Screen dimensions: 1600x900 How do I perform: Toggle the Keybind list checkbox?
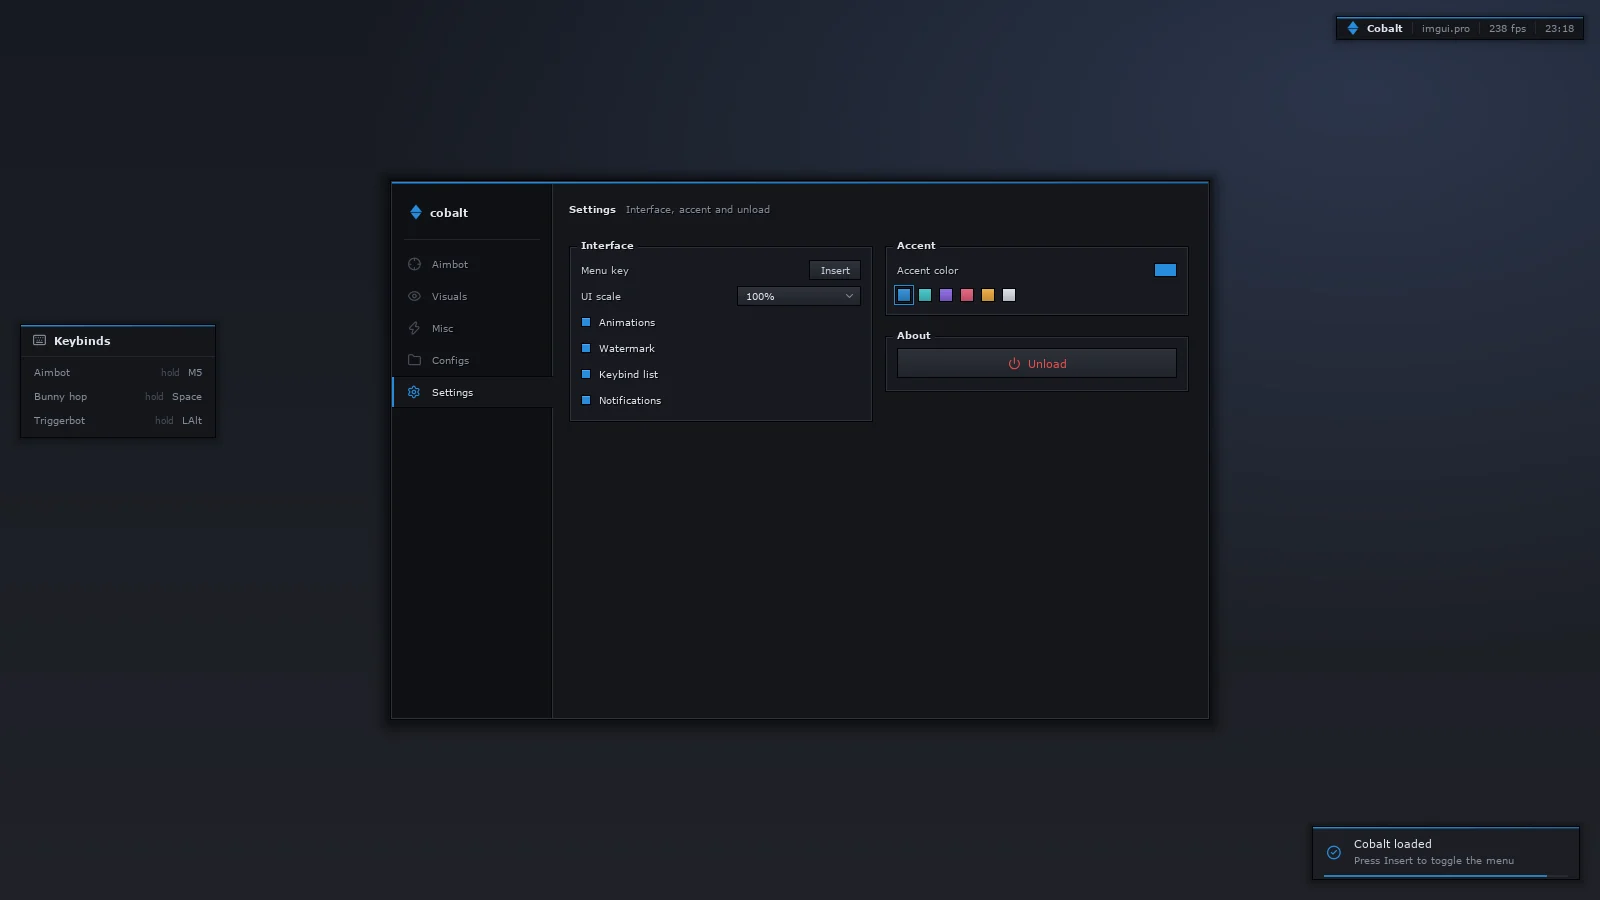coord(586,374)
